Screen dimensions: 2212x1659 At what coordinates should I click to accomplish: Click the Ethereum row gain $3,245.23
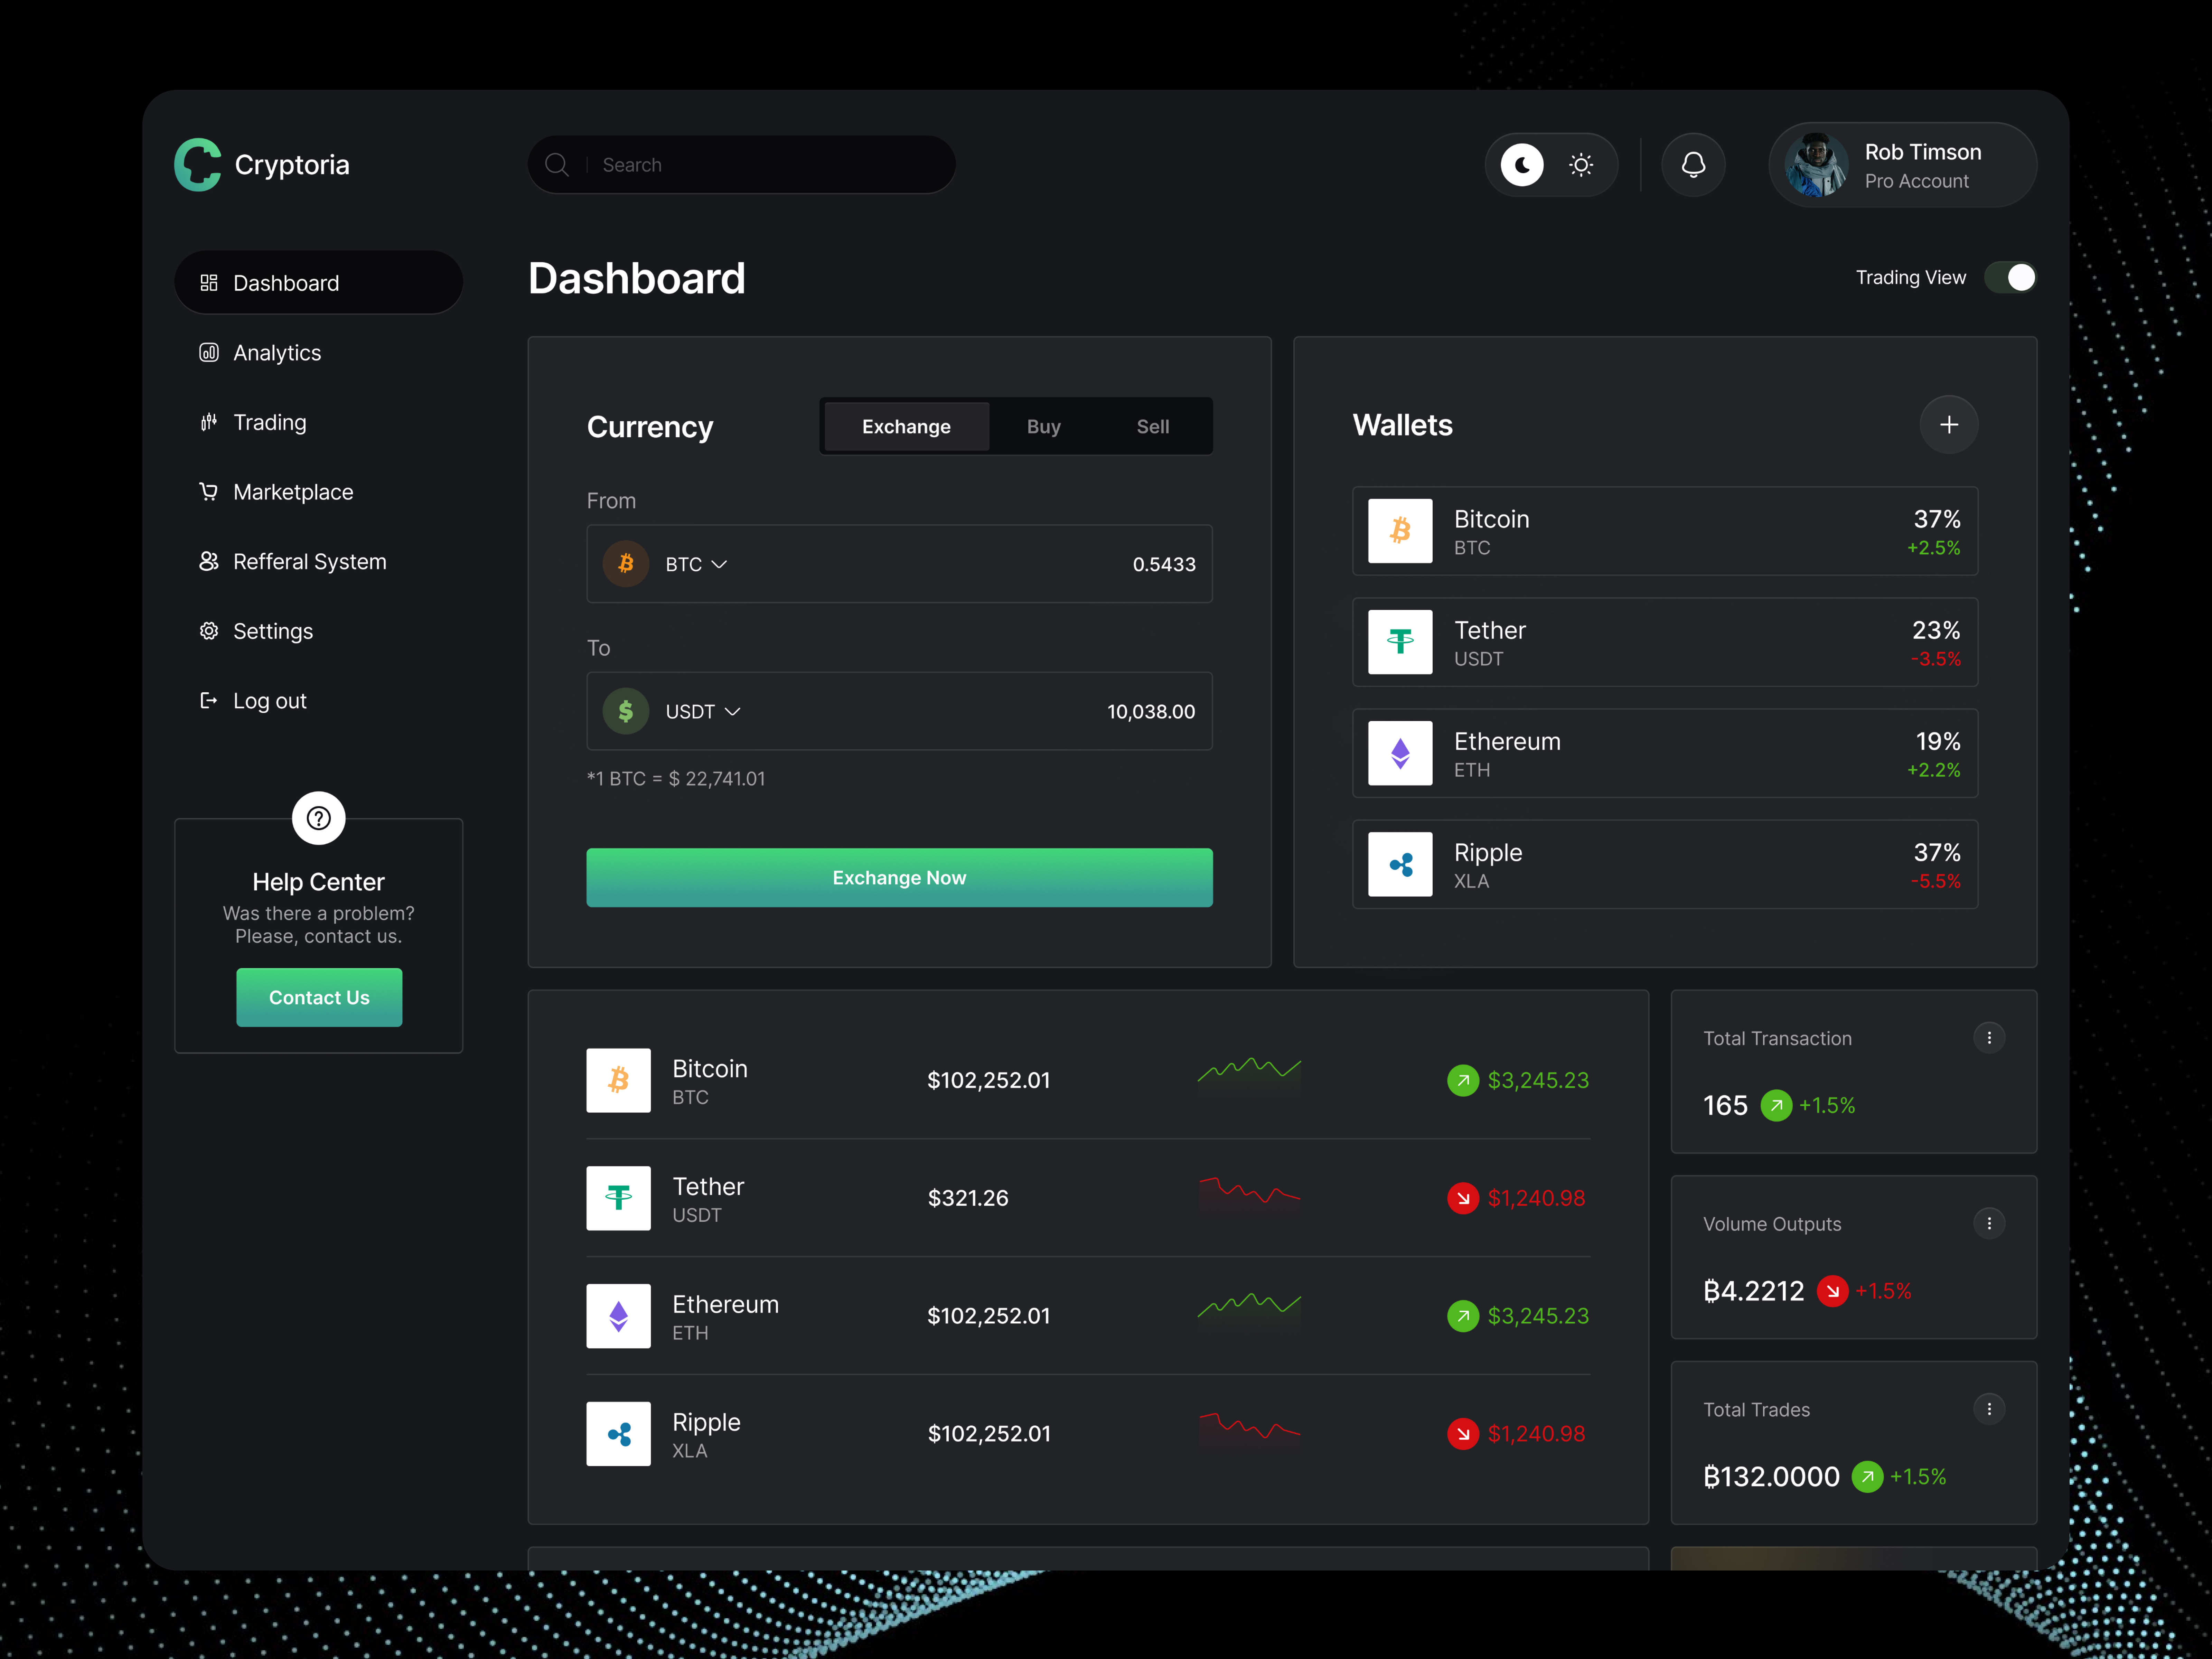[x=1538, y=1316]
